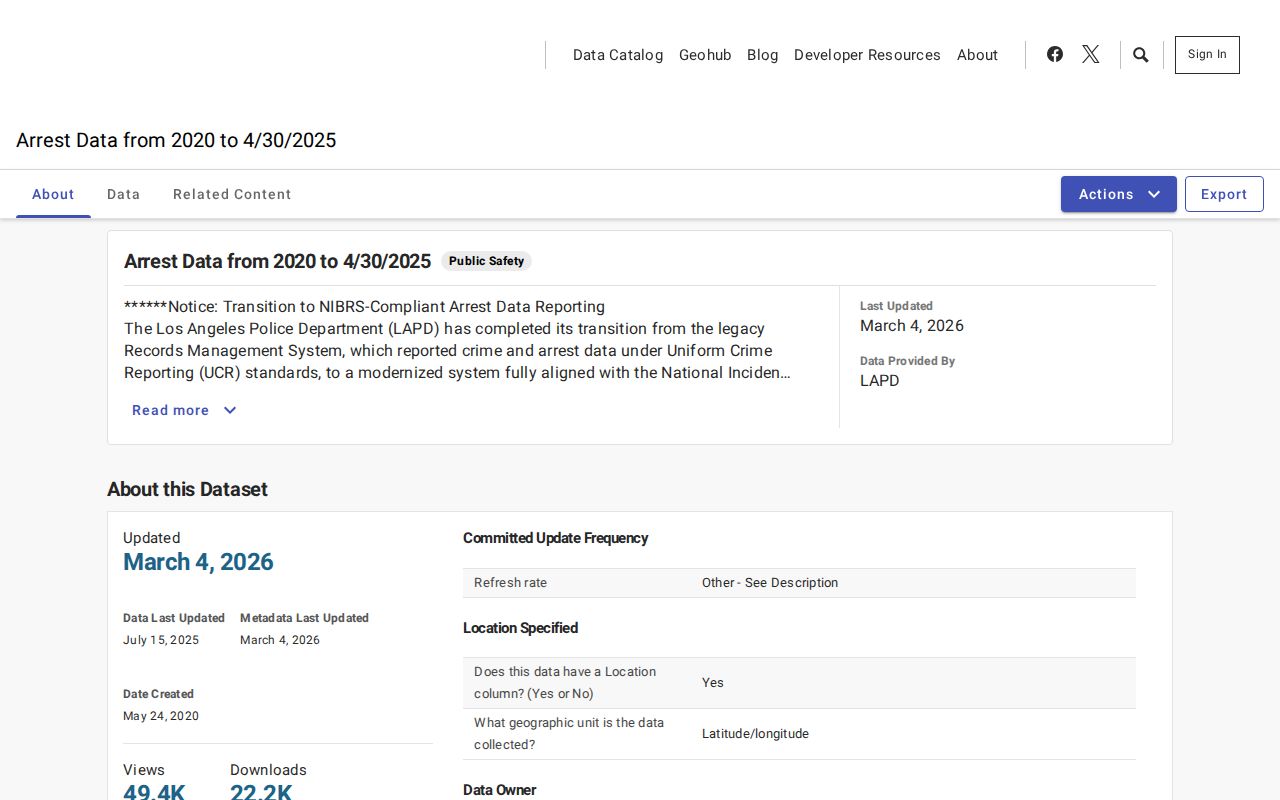Click the Export button
Image resolution: width=1280 pixels, height=800 pixels.
point(1224,194)
